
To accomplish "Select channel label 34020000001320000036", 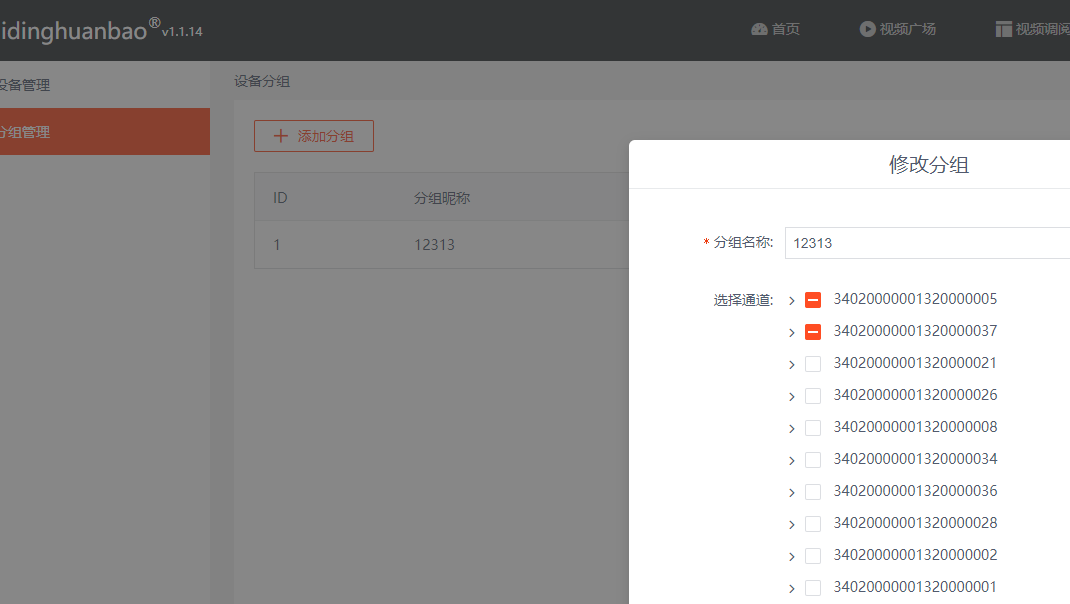I will coord(915,491).
